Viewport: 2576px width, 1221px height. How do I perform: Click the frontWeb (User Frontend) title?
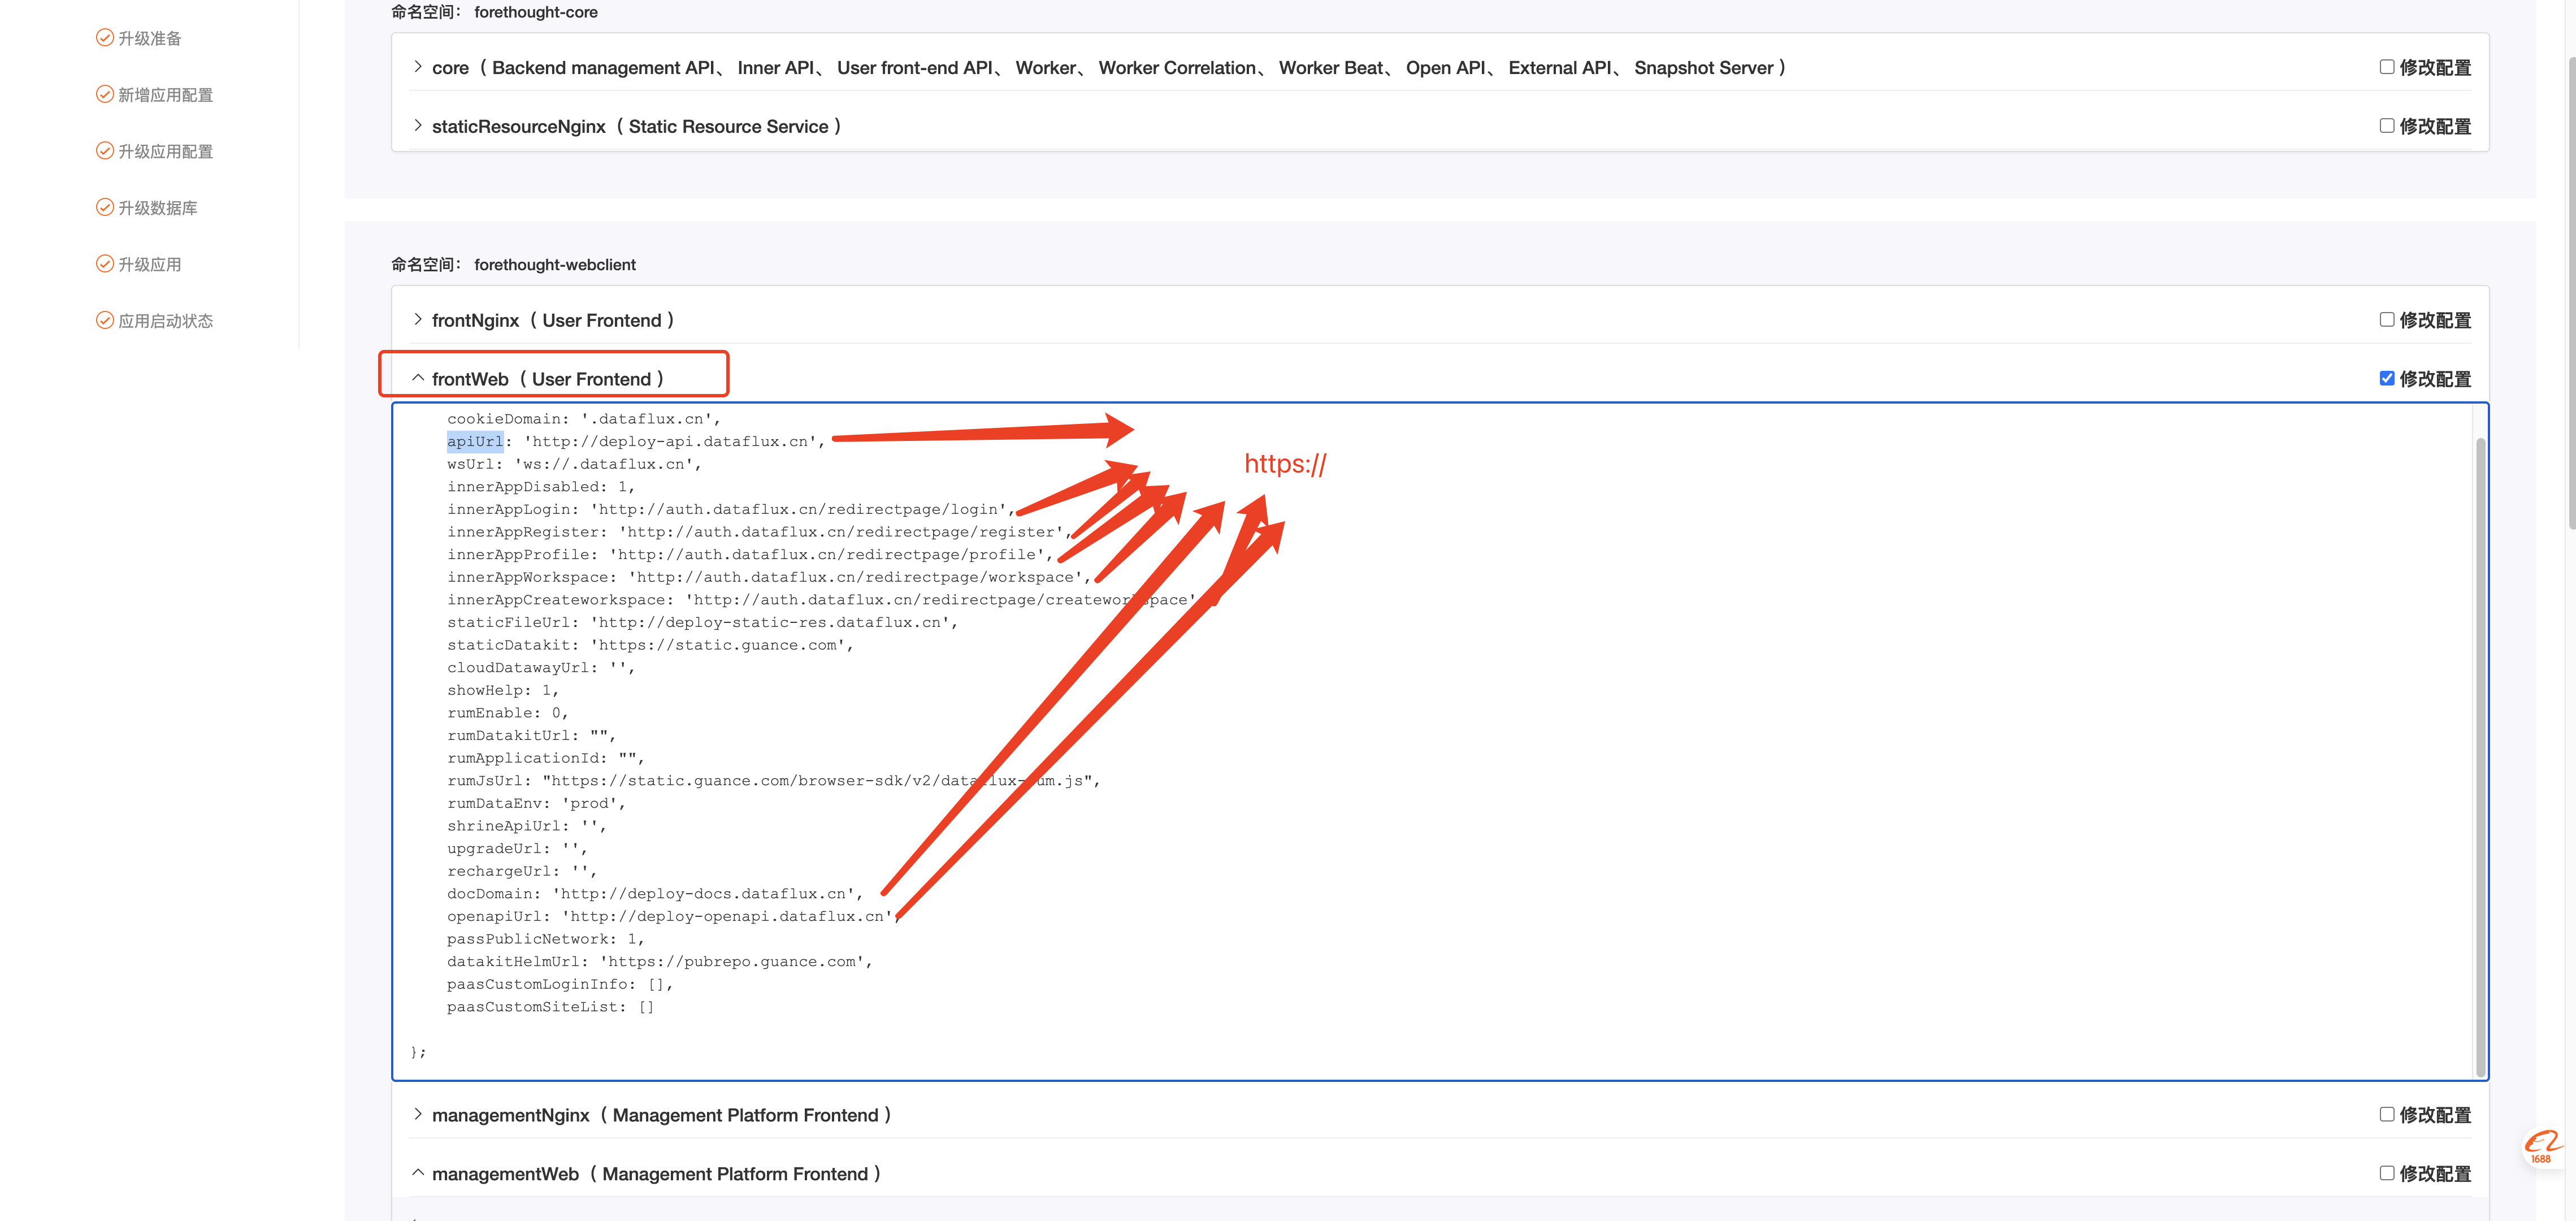[548, 379]
